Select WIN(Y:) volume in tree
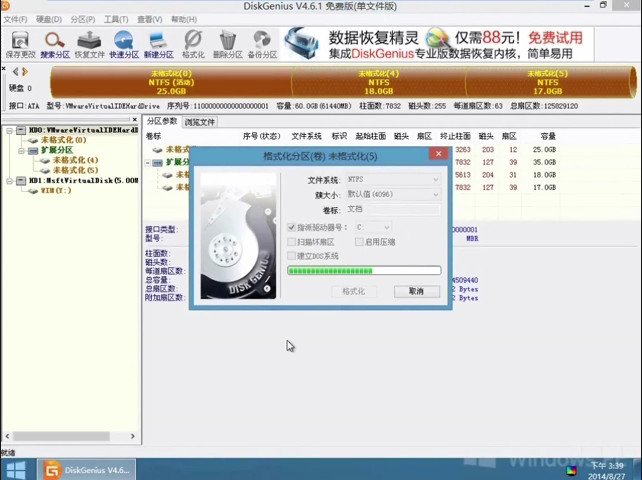The image size is (642, 480). [56, 190]
